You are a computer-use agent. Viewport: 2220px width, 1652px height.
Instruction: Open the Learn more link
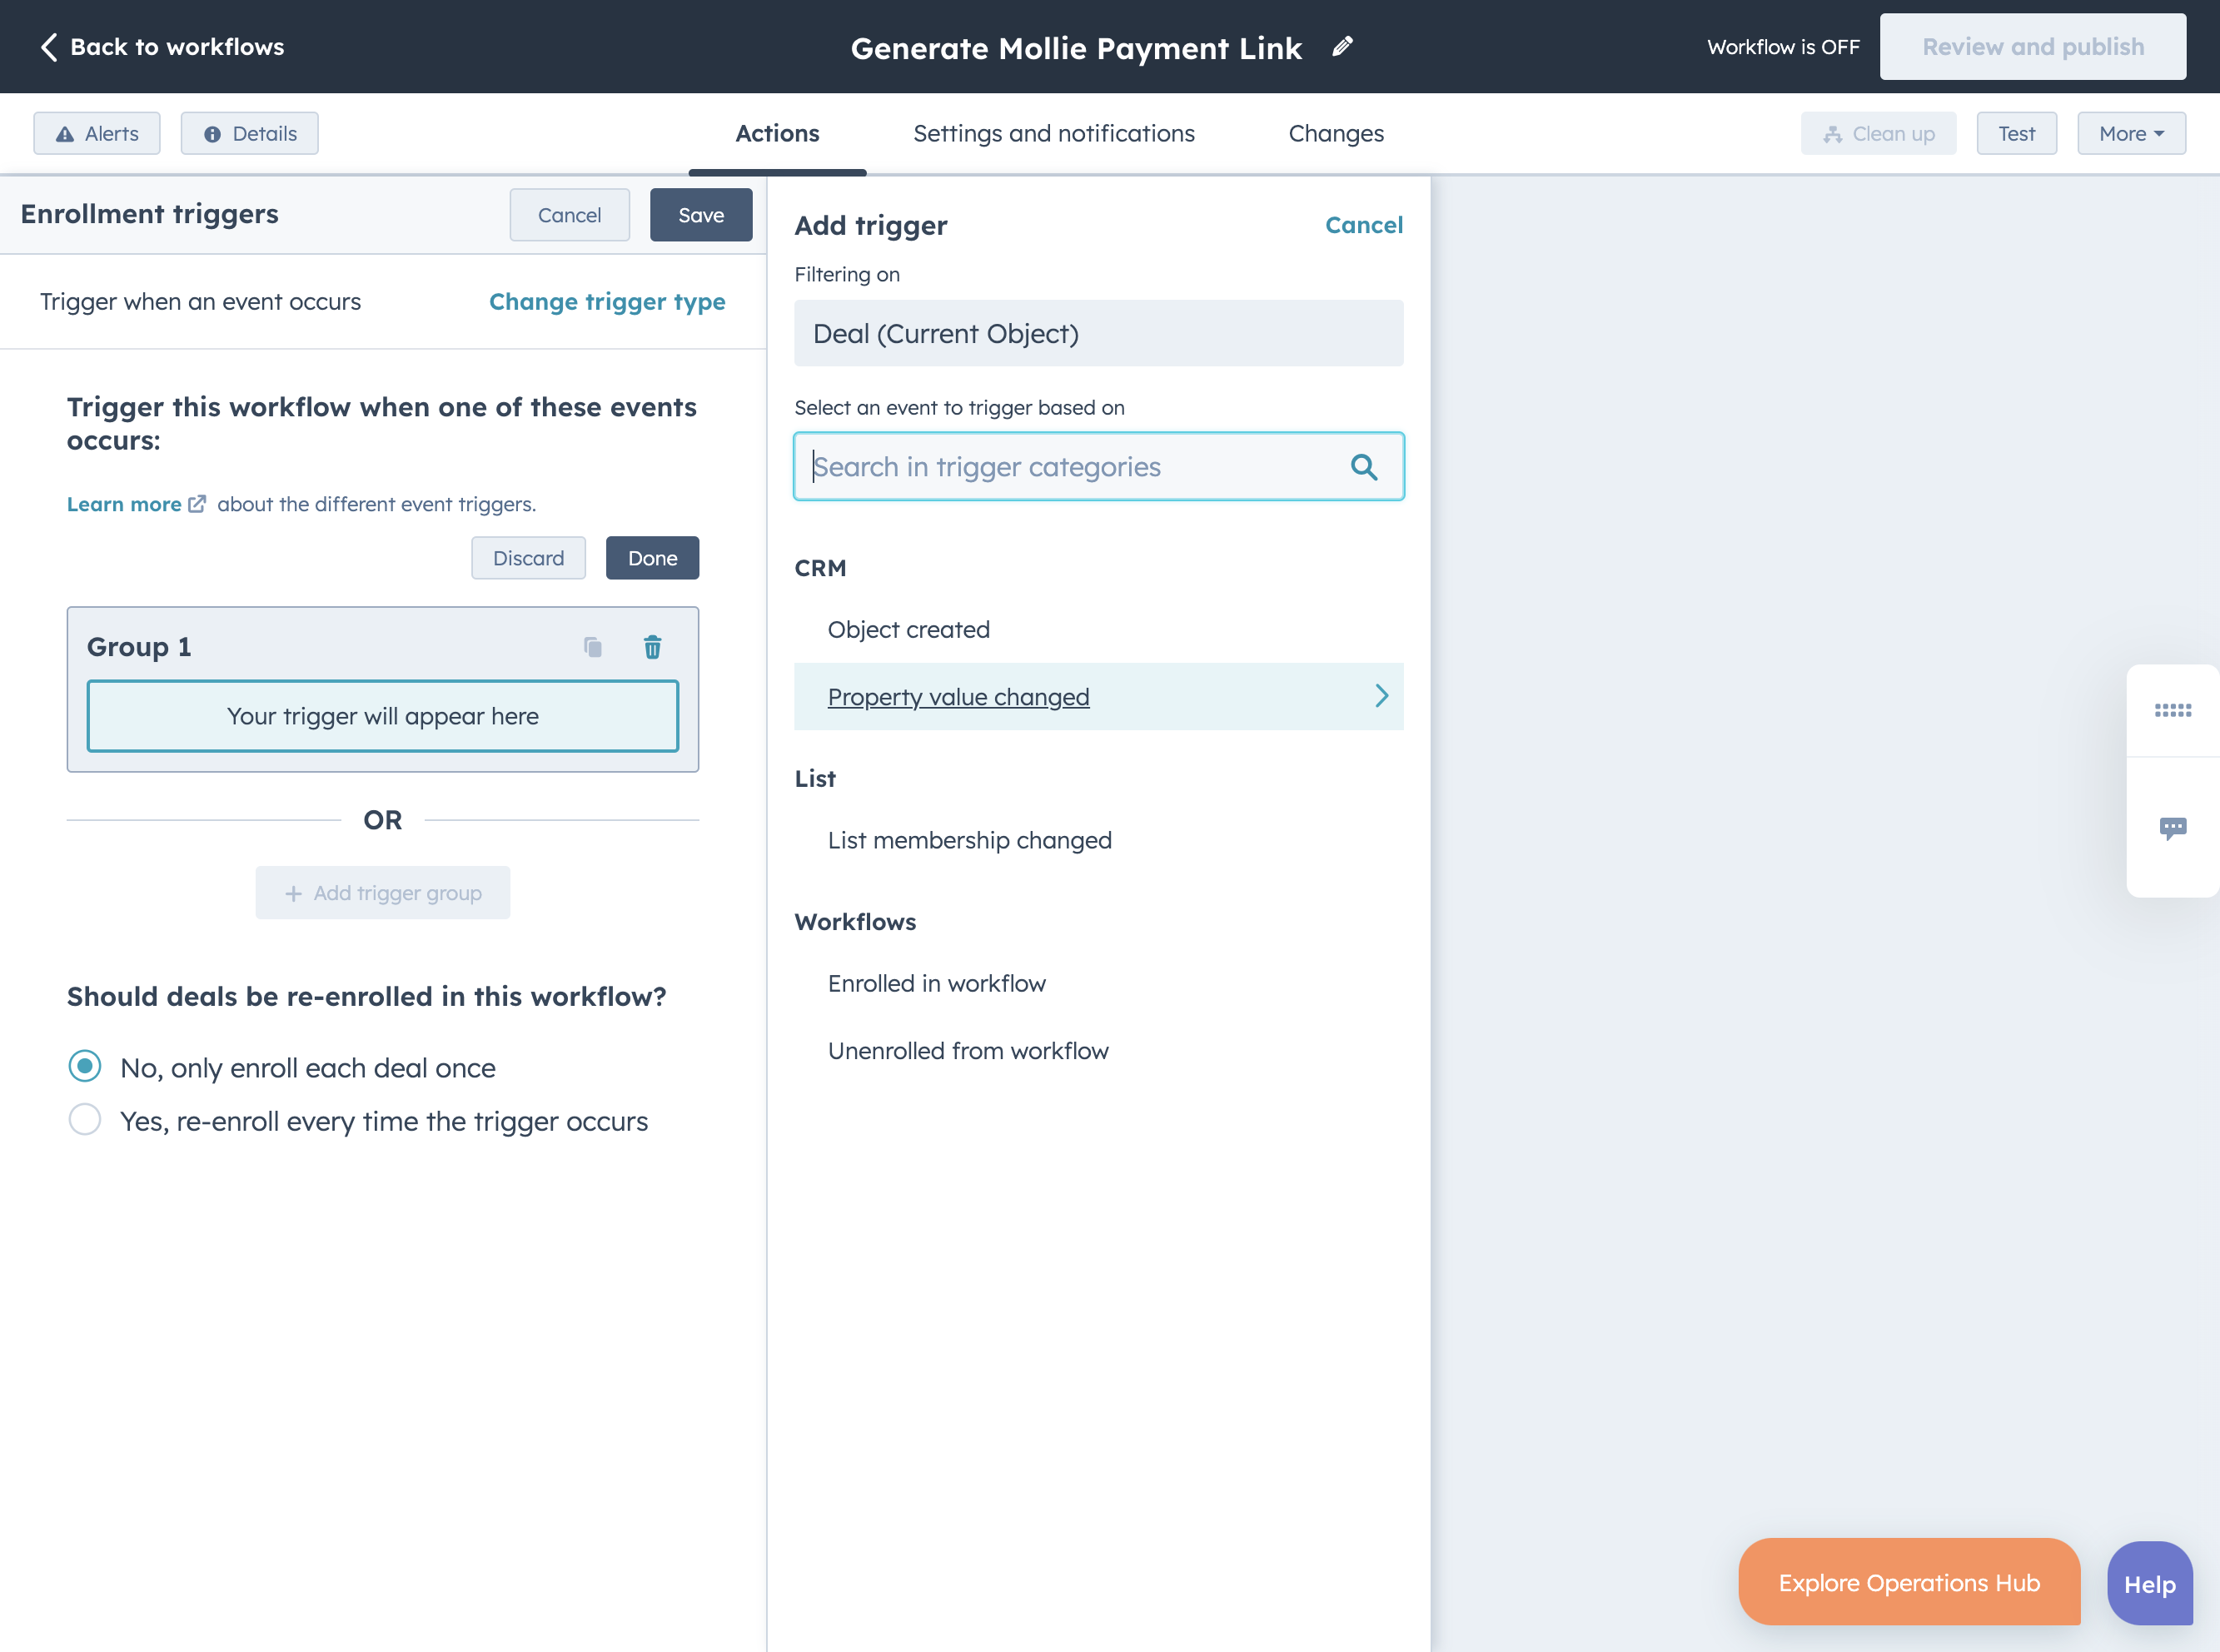(x=124, y=504)
